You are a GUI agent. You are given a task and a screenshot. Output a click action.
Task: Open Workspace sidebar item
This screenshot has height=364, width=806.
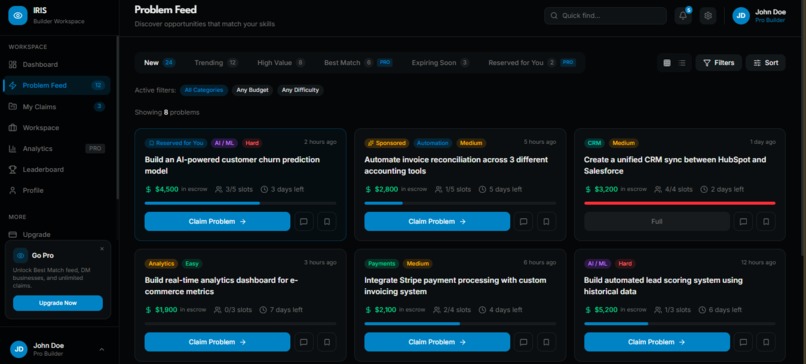click(57, 128)
